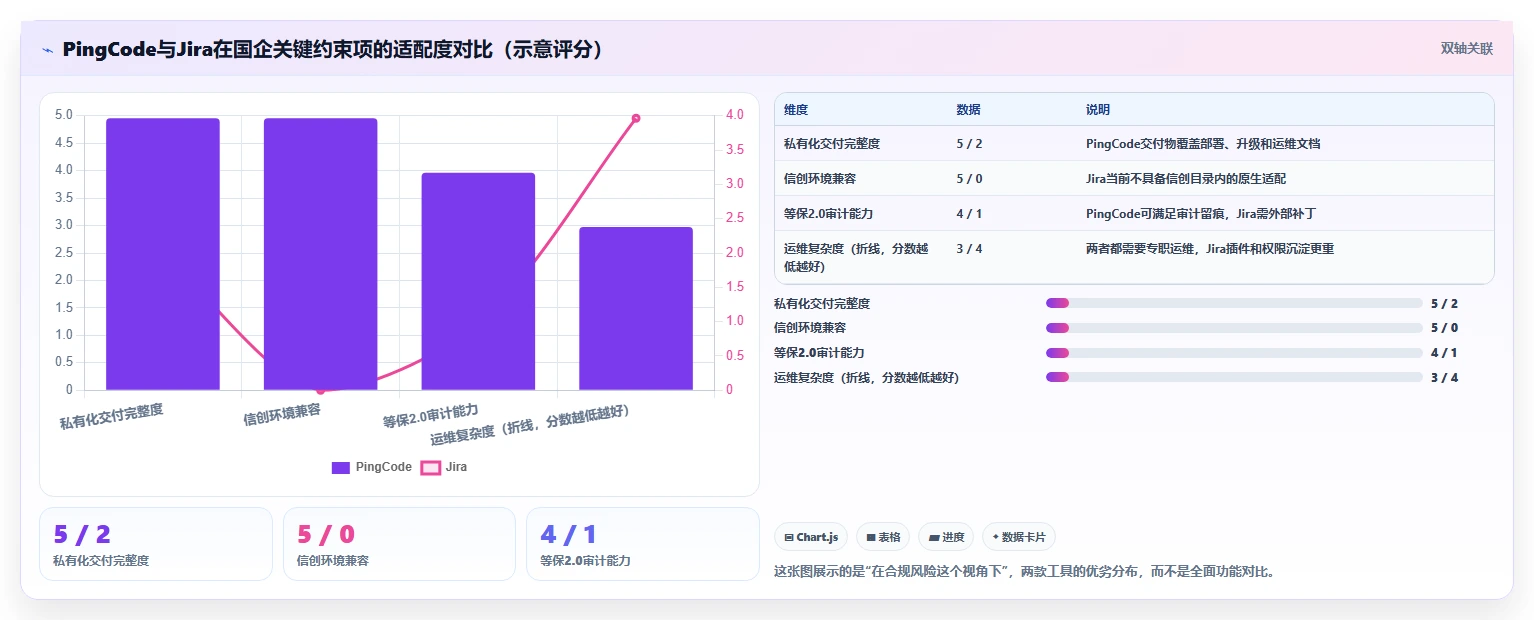Select the 进度 chip

click(946, 537)
